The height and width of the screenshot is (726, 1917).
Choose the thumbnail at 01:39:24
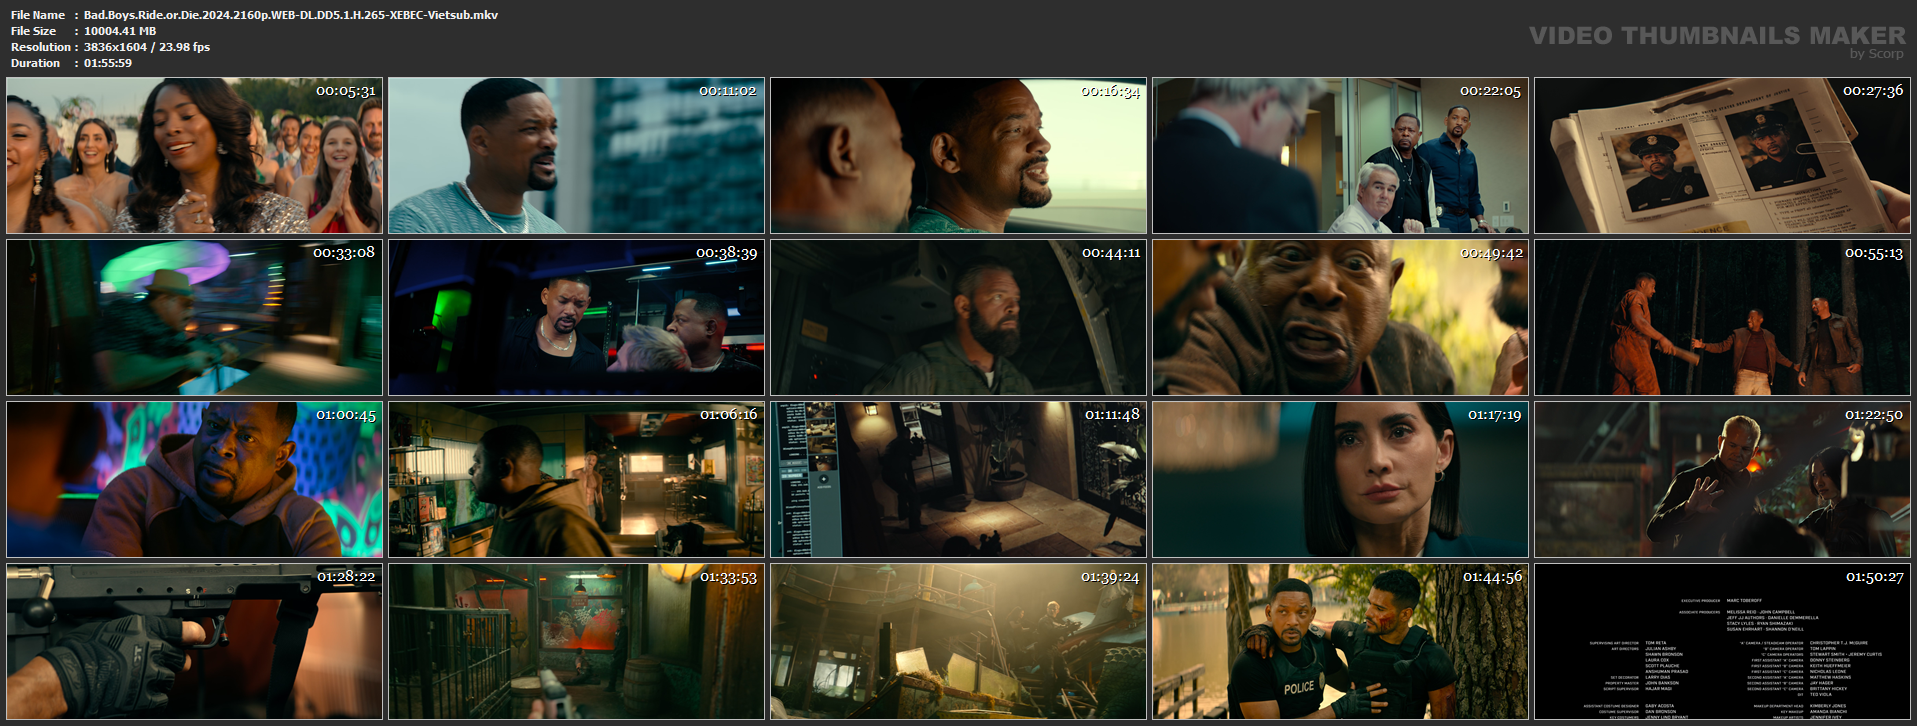[x=958, y=641]
